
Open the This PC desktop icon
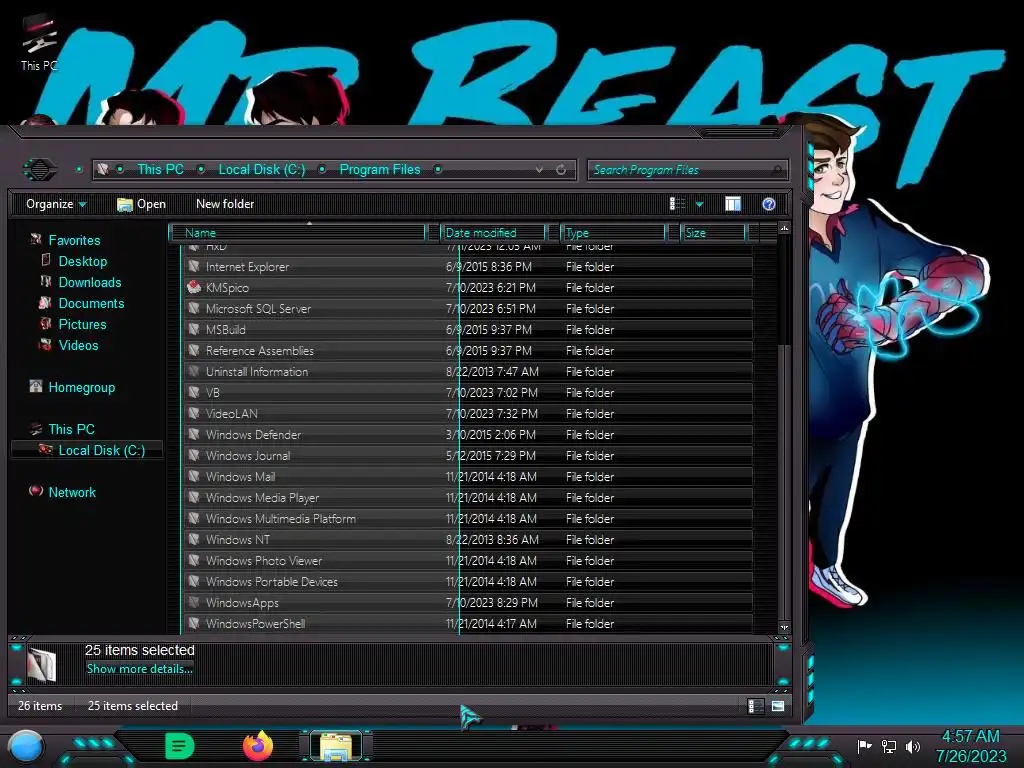point(39,43)
